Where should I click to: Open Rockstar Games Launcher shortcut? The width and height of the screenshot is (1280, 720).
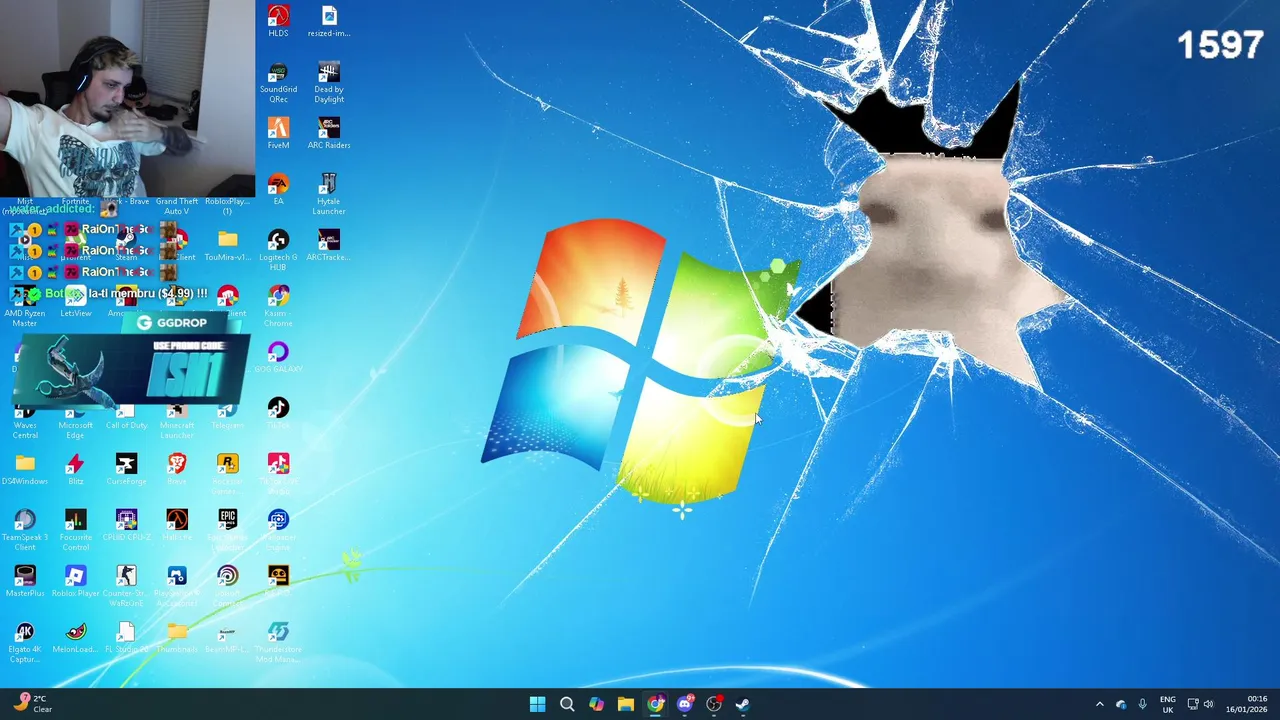click(228, 474)
